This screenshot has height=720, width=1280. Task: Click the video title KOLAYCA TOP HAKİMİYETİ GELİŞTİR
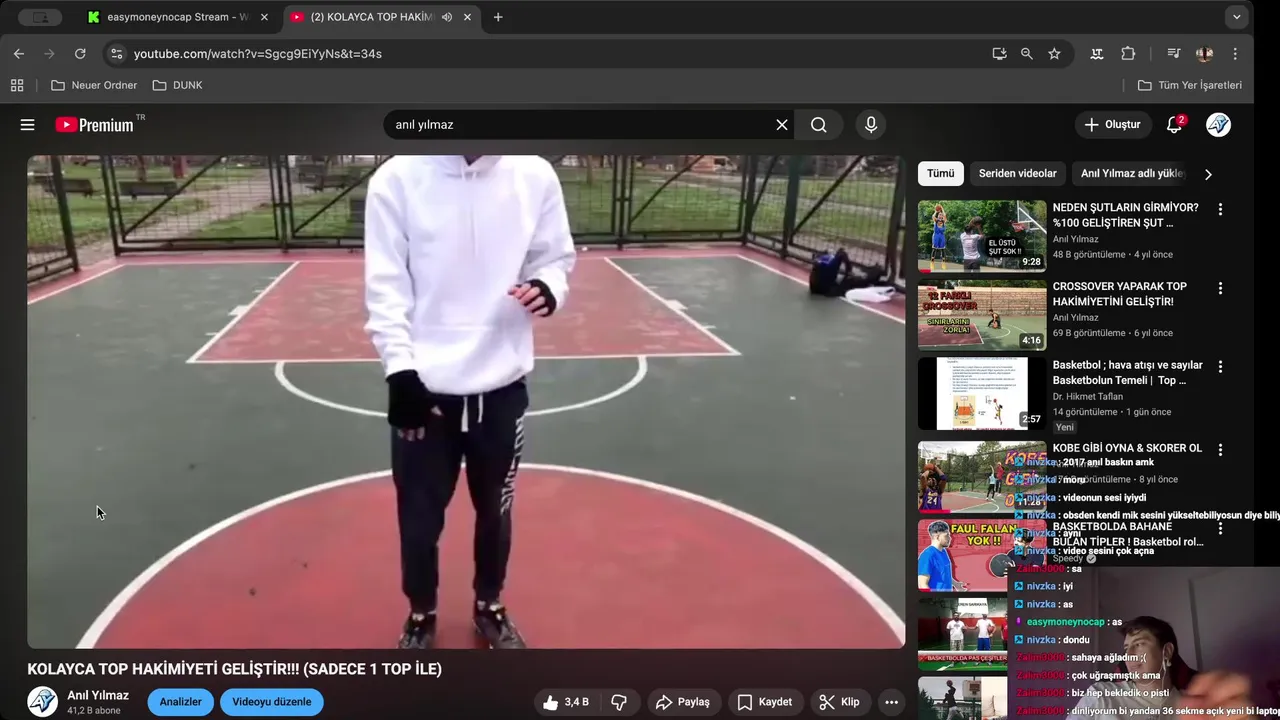click(x=234, y=669)
